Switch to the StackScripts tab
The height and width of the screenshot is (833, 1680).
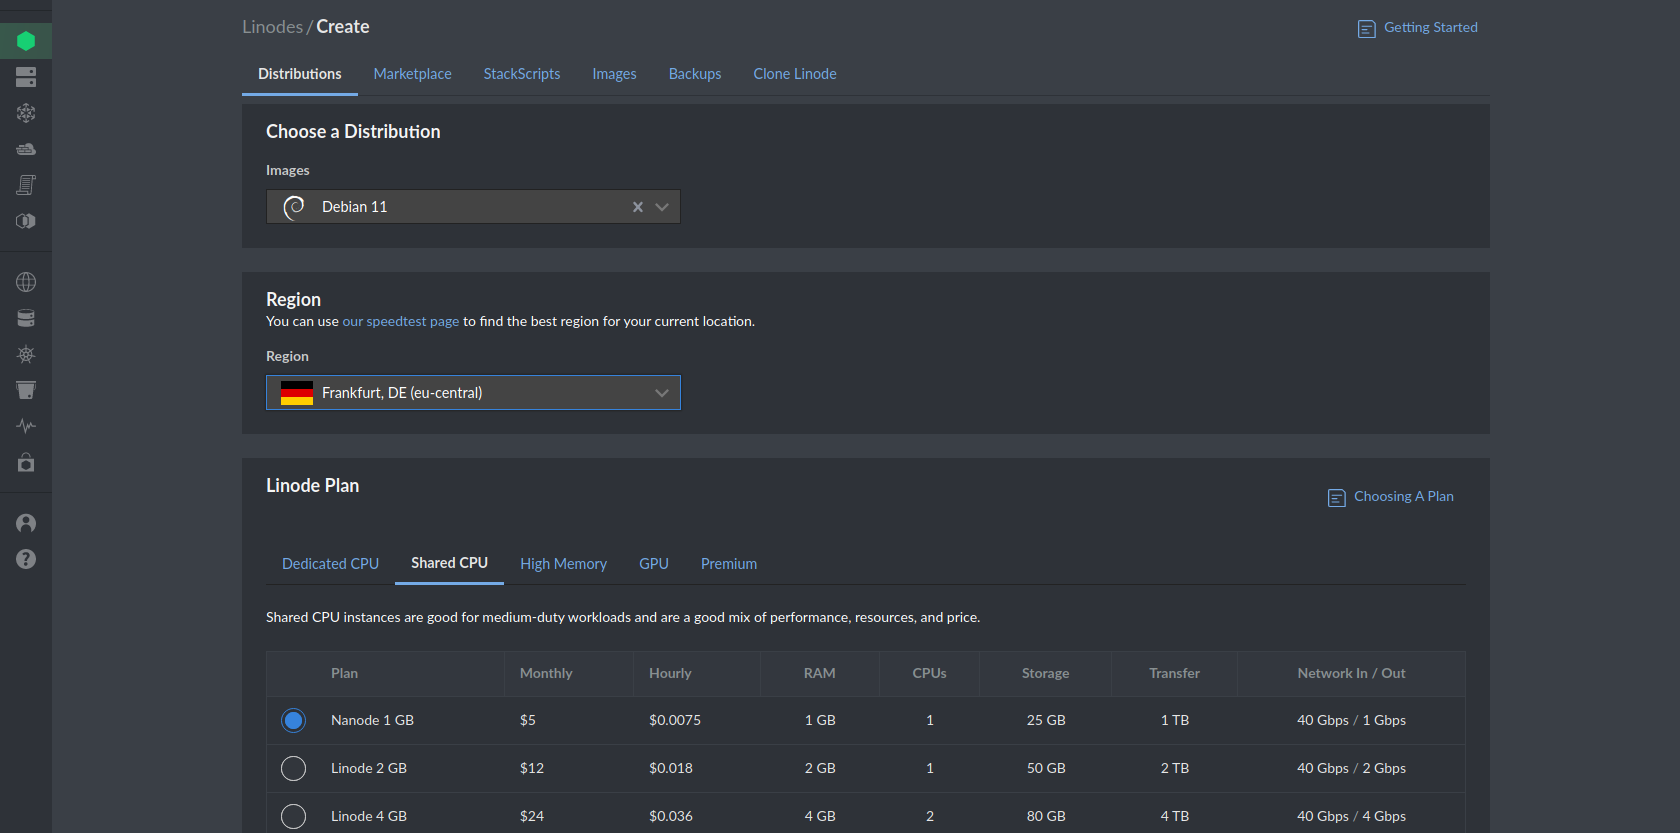click(522, 74)
